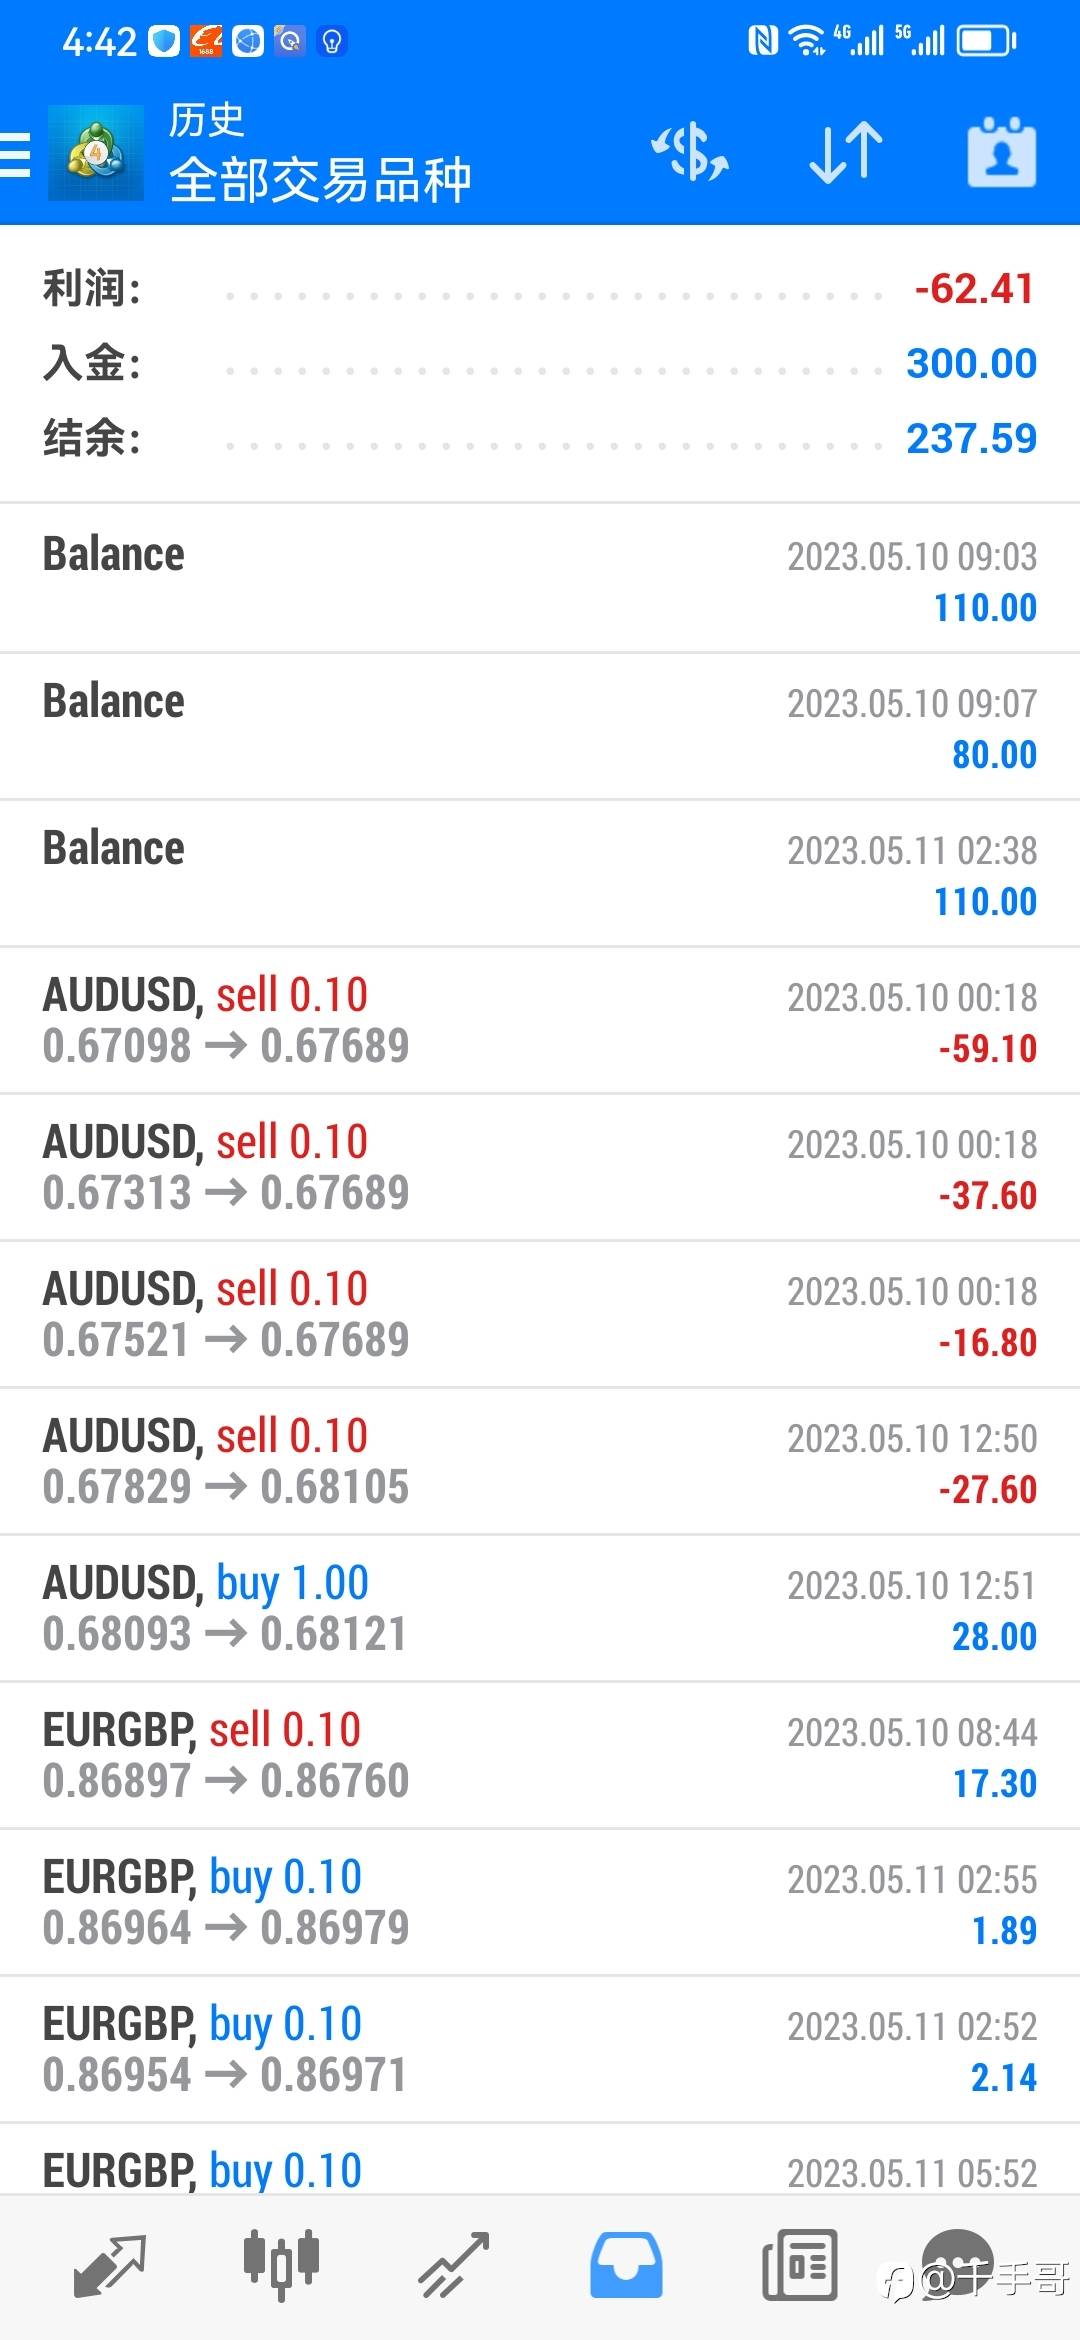Select the 全部交易品种 symbol filter title
The image size is (1080, 2340).
(x=320, y=181)
